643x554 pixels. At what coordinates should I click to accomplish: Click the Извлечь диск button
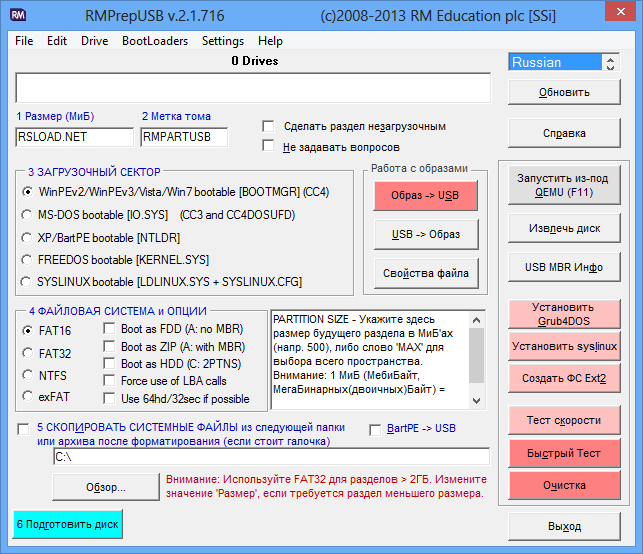[564, 228]
